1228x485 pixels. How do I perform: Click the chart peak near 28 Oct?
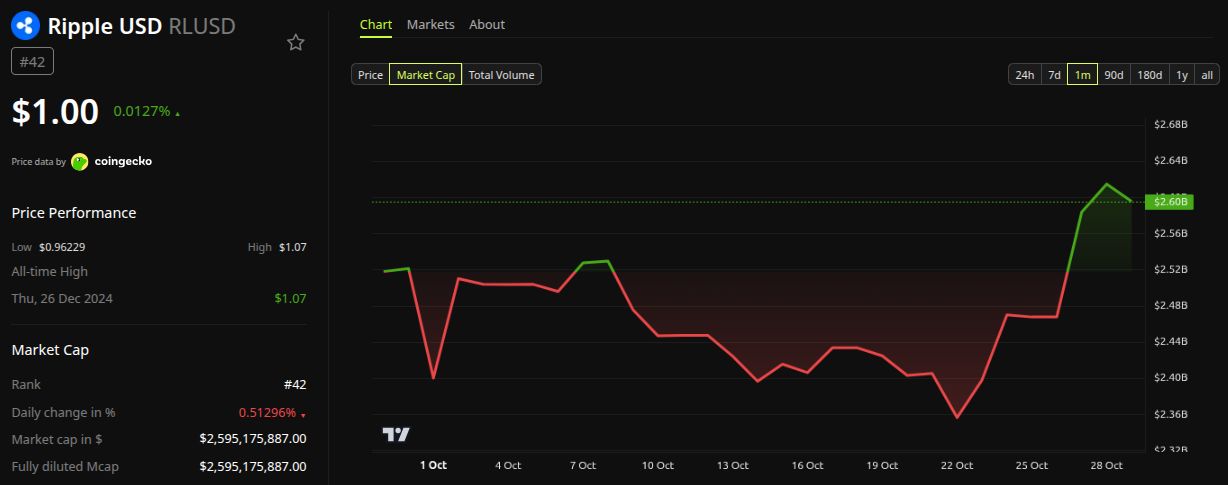(x=1107, y=184)
